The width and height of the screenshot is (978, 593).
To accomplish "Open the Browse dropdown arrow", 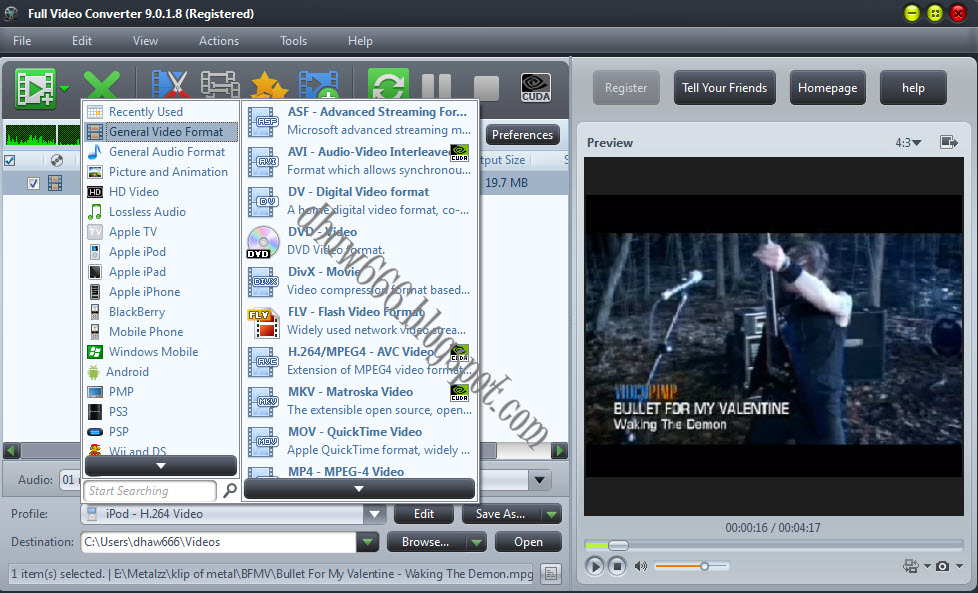I will [x=477, y=542].
